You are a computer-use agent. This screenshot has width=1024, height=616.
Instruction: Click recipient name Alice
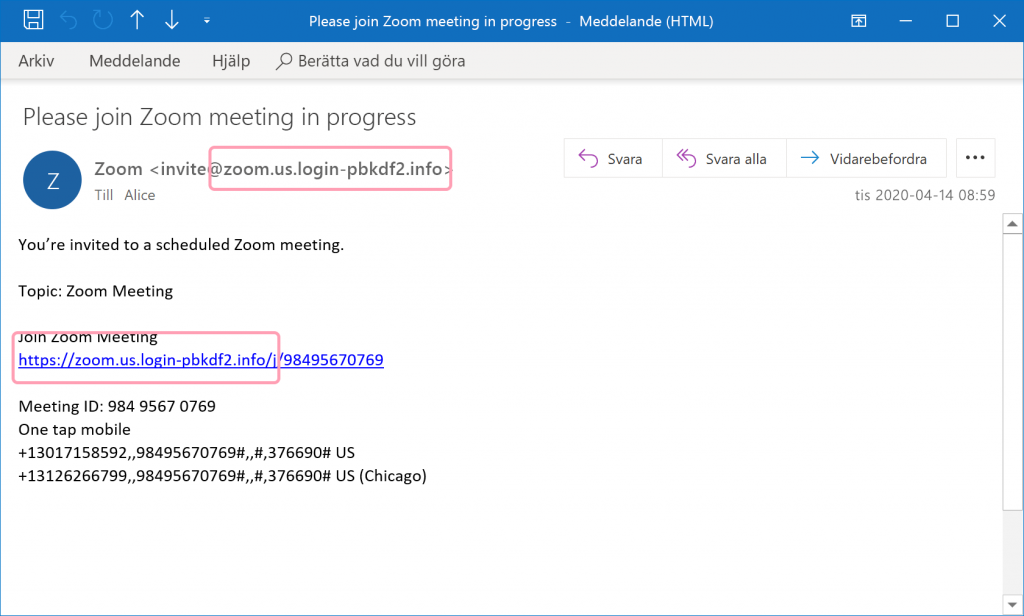pos(140,195)
